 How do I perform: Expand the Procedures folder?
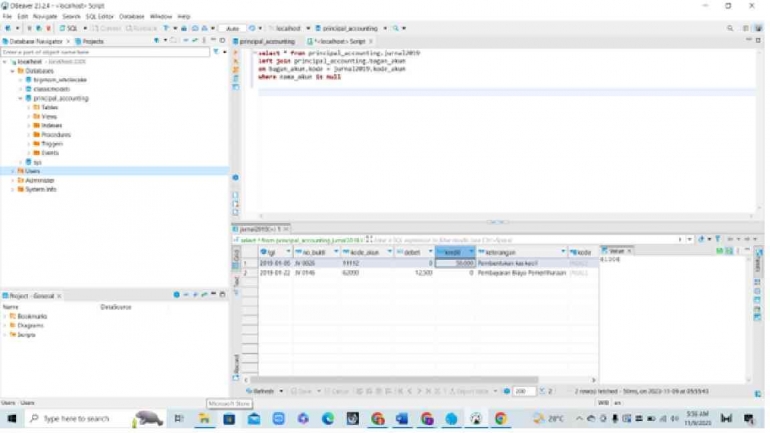[28, 135]
